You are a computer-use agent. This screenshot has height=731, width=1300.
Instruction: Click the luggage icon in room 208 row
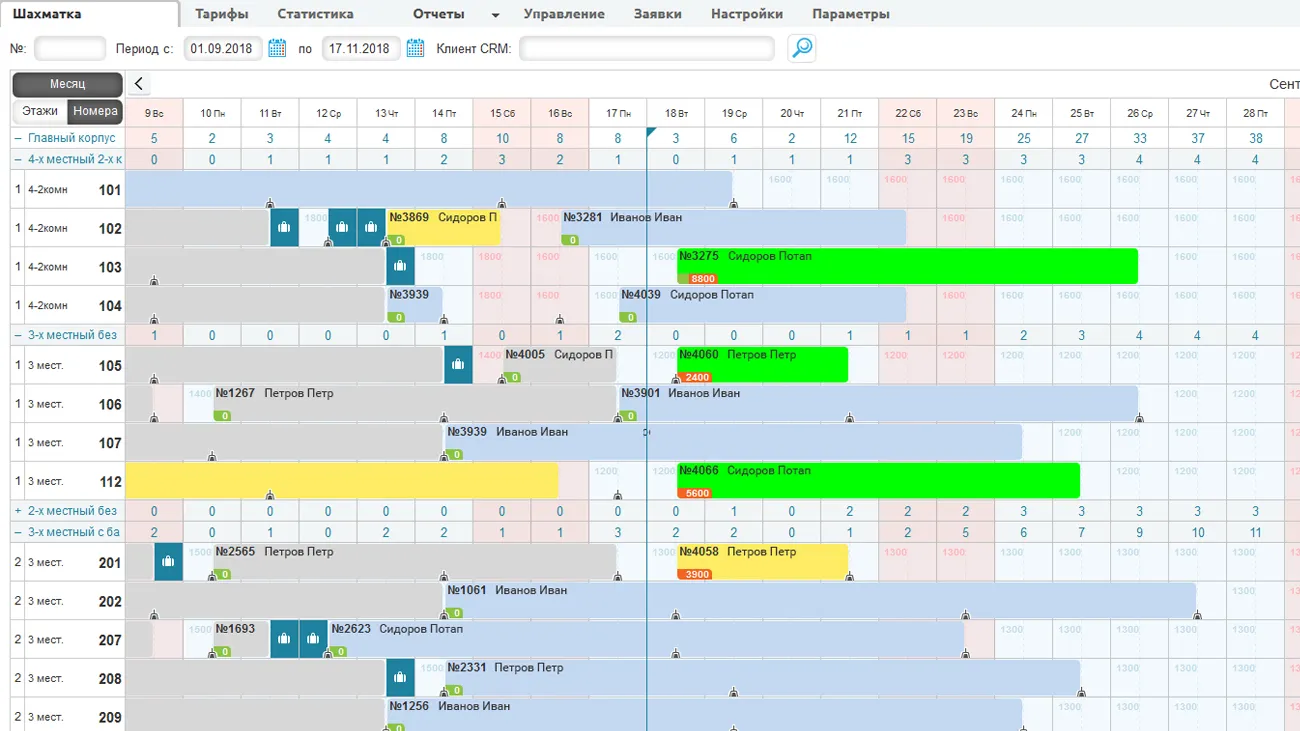[400, 678]
